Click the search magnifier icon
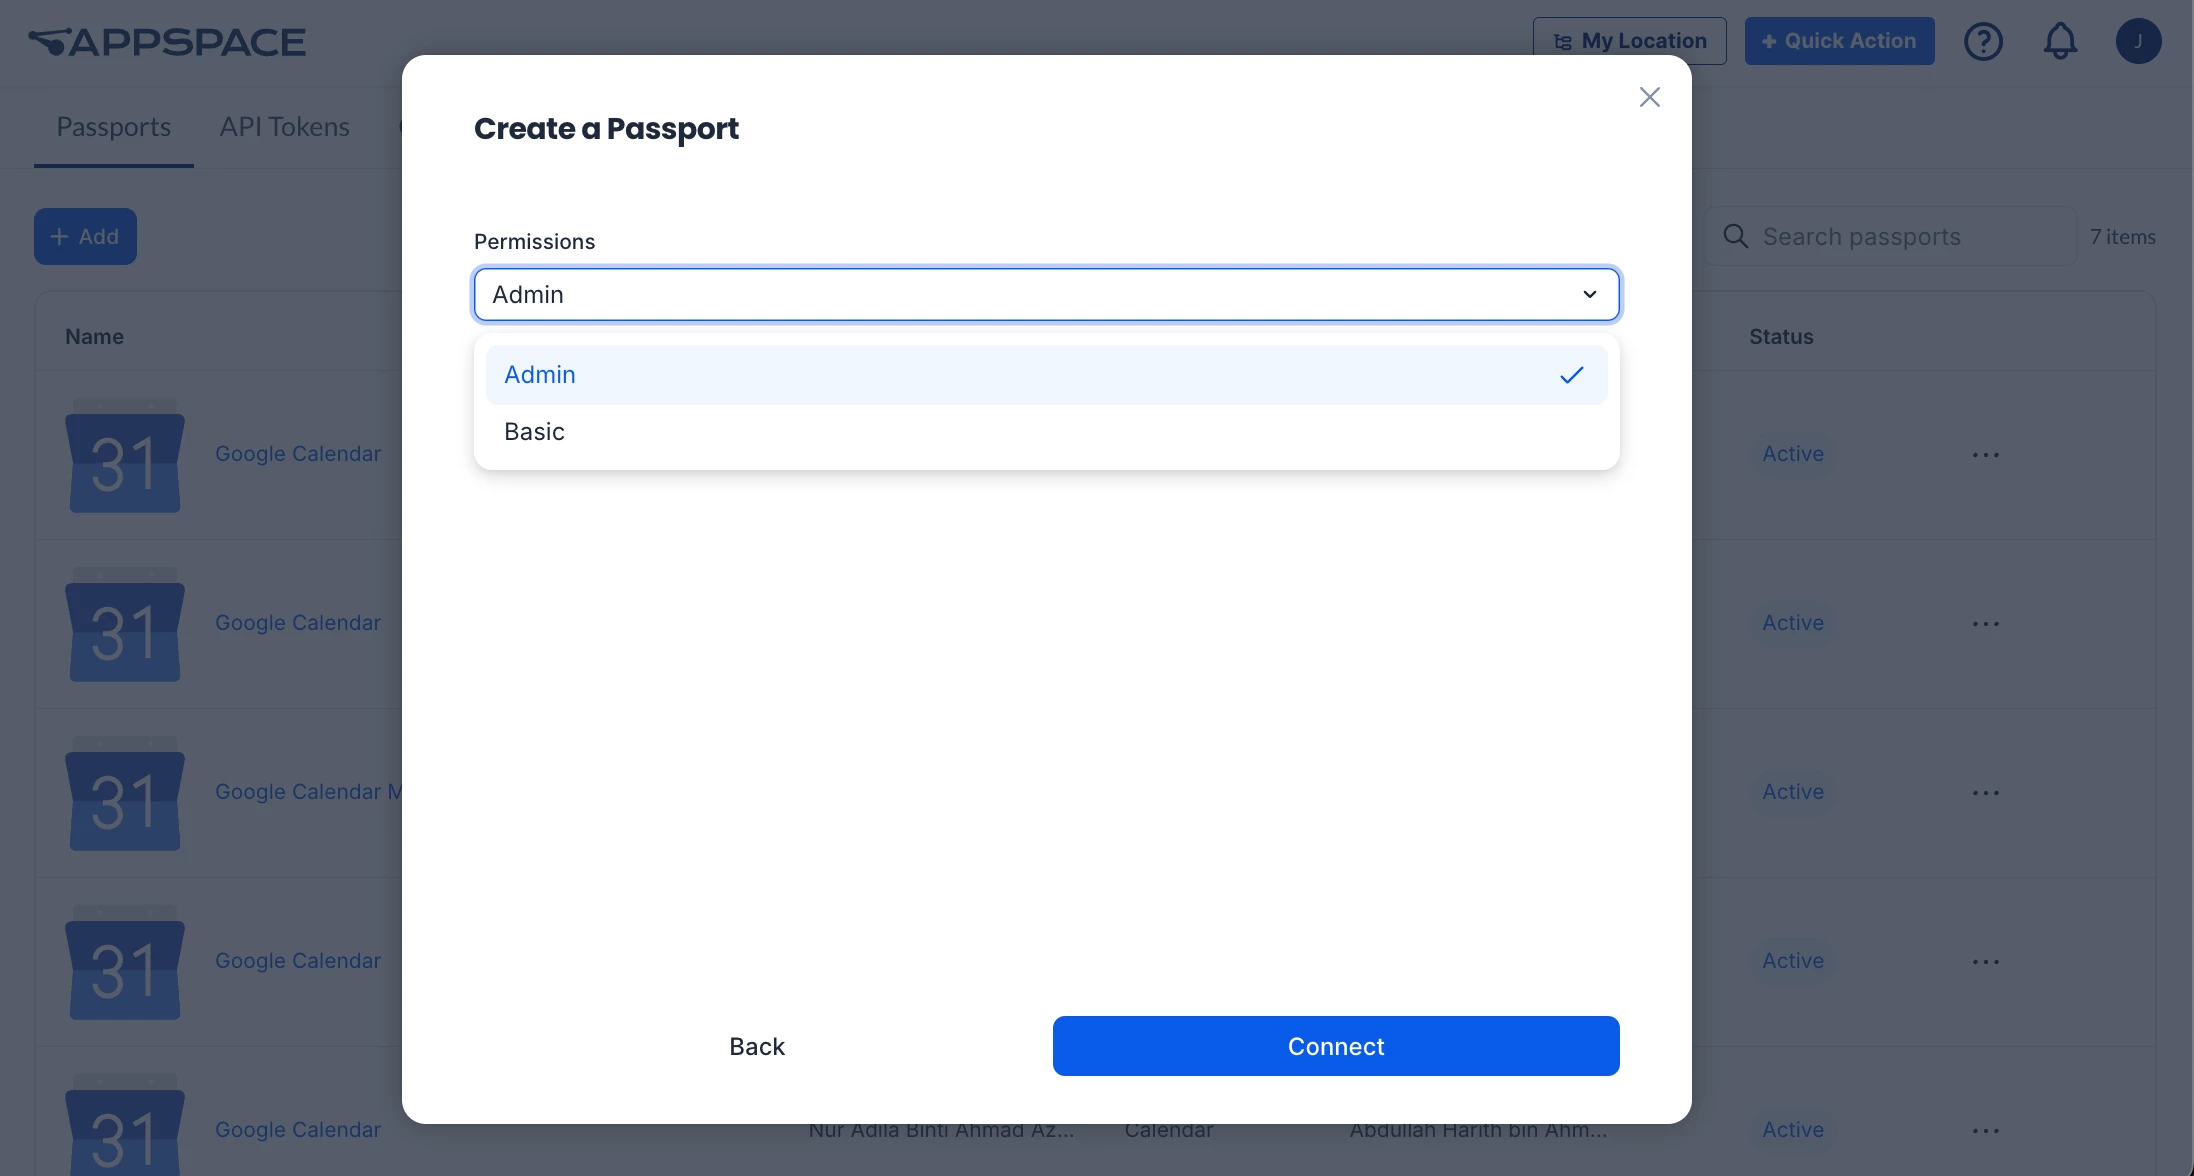The width and height of the screenshot is (2194, 1176). (1736, 237)
